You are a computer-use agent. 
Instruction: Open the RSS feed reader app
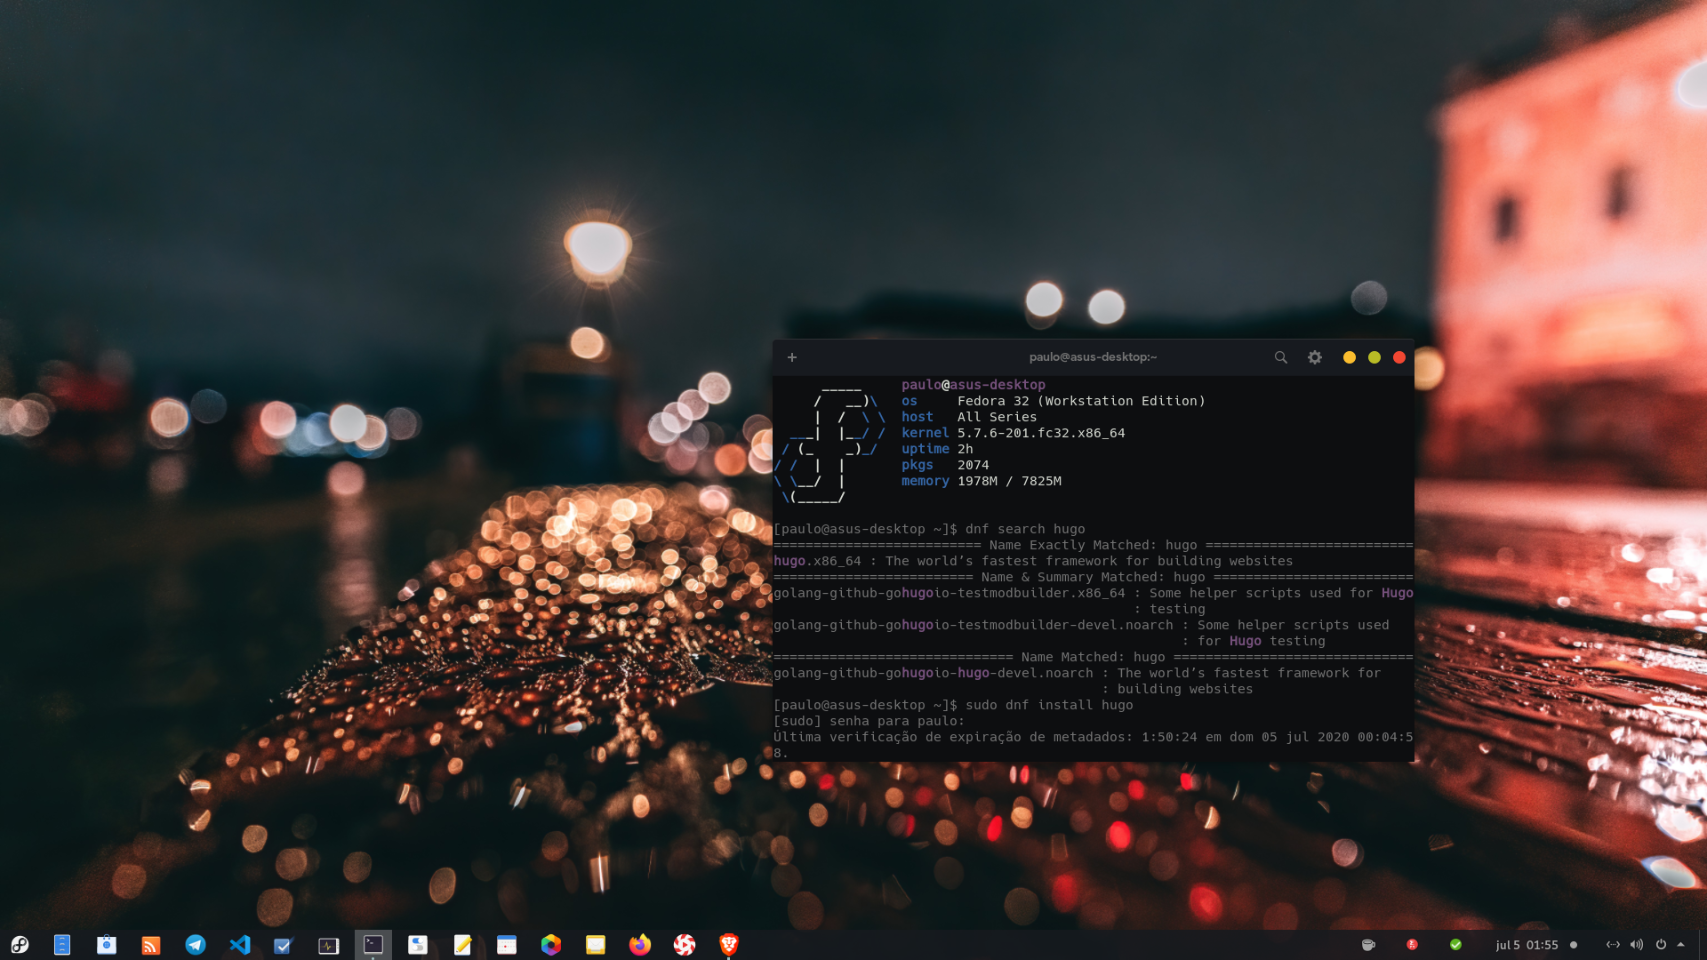(151, 944)
